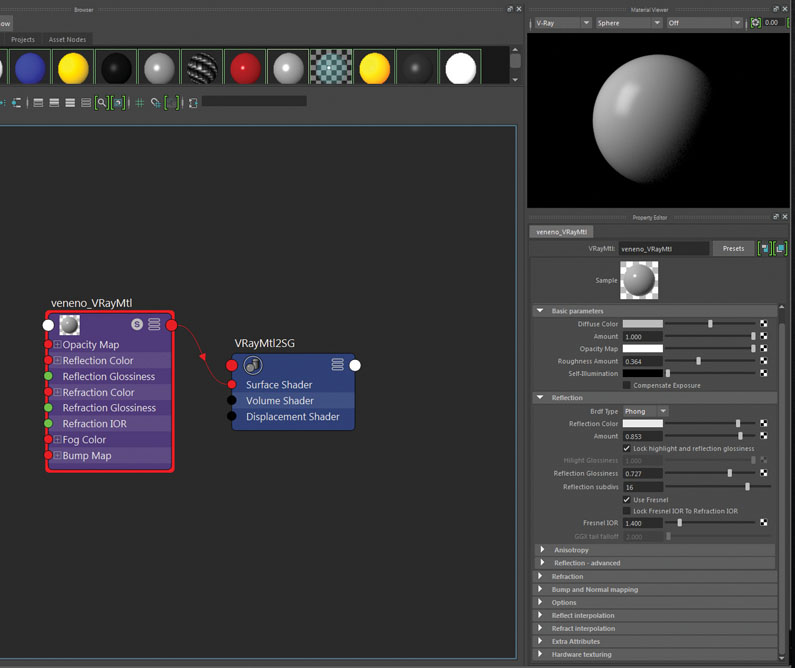This screenshot has width=795, height=668.
Task: Click the Roughness Amount slider
Action: pyautogui.click(x=710, y=360)
